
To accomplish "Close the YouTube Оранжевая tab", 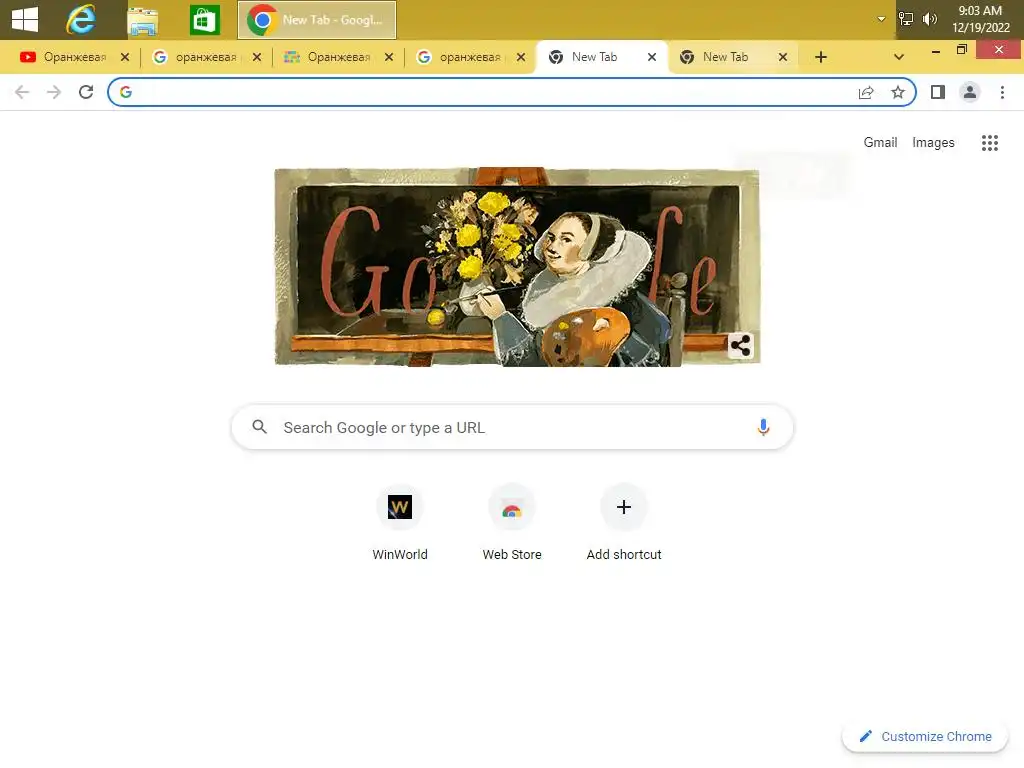I will click(125, 57).
